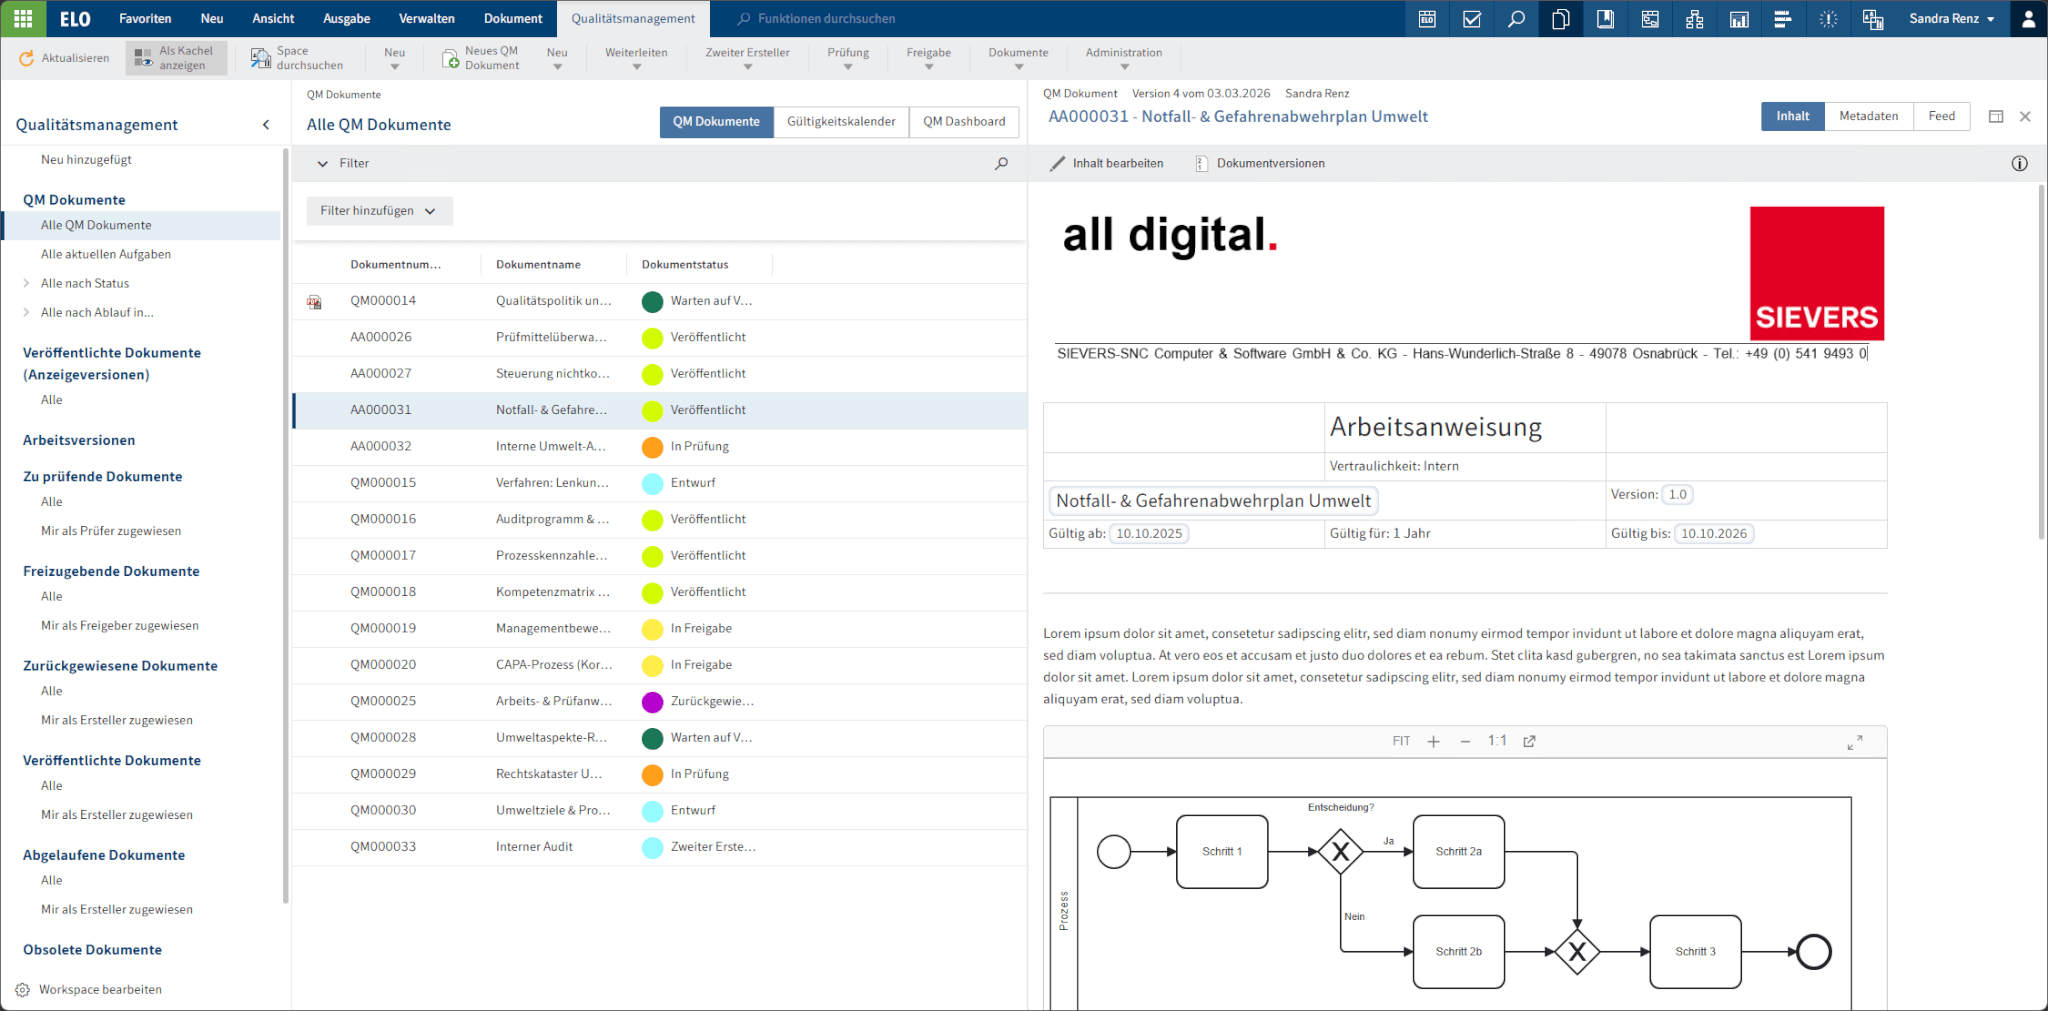Click the org chart icon in top bar
The height and width of the screenshot is (1011, 2048).
click(x=1694, y=19)
